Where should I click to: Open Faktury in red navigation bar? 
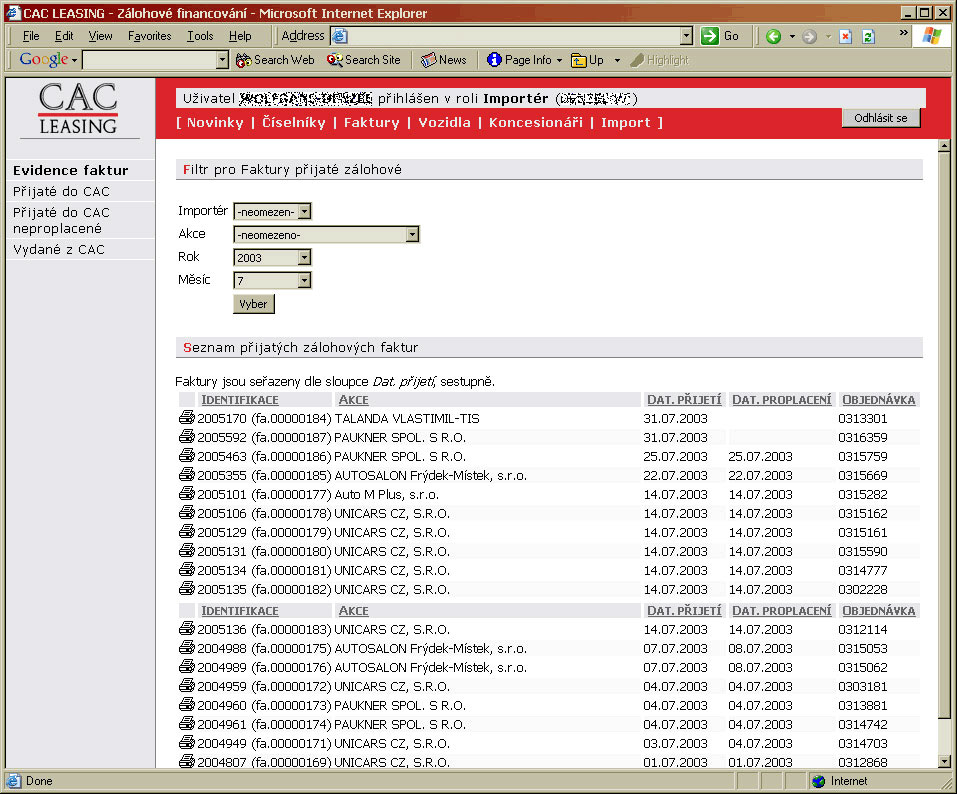pos(371,123)
